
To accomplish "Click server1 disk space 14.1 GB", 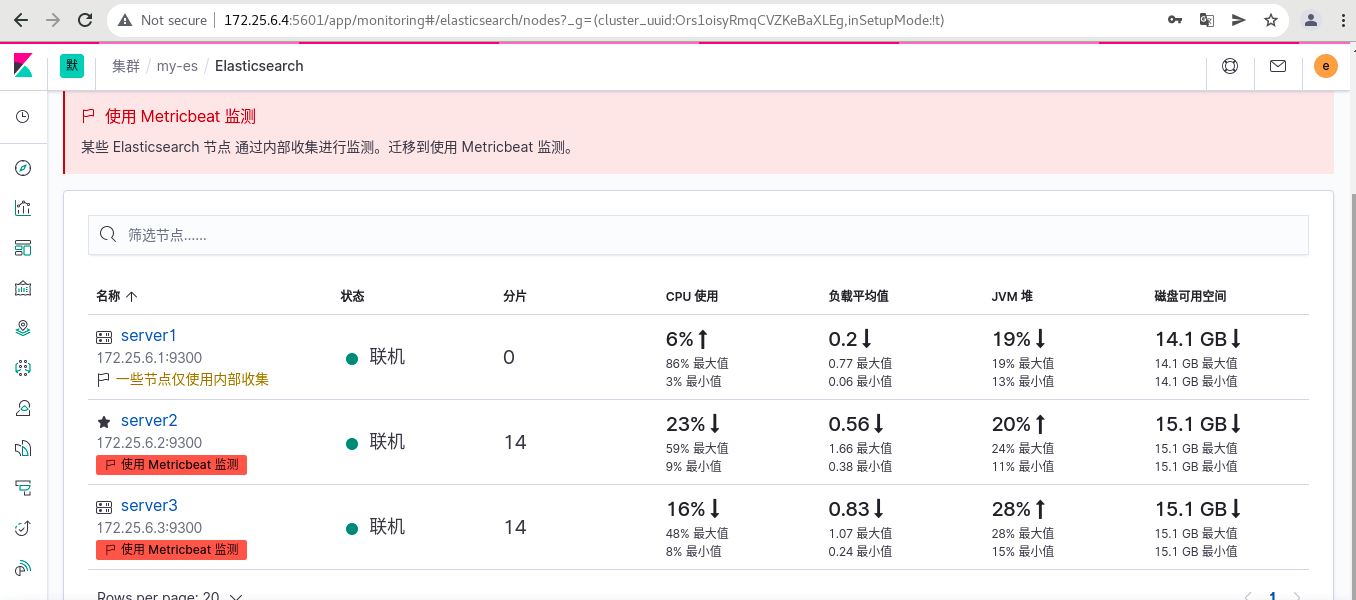I will pyautogui.click(x=1190, y=339).
